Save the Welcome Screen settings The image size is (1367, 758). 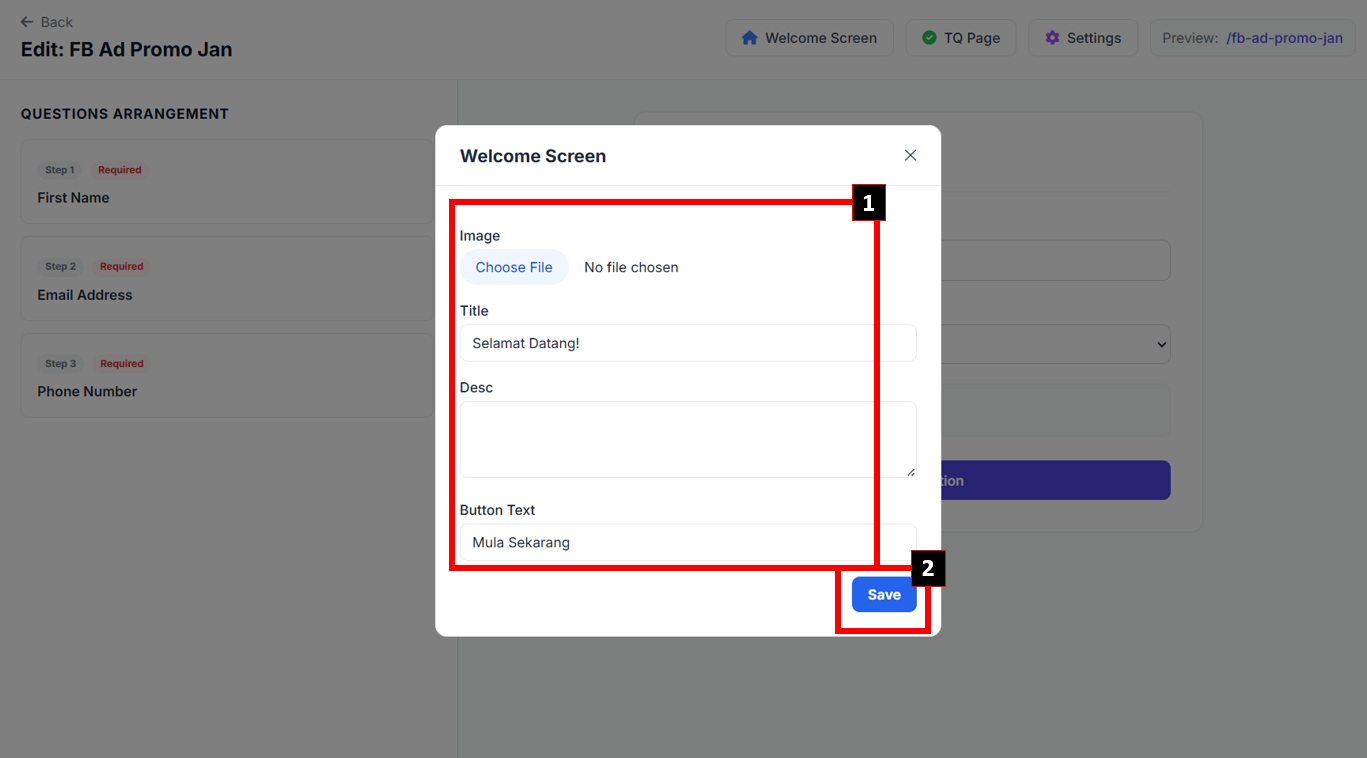pyautogui.click(x=884, y=594)
